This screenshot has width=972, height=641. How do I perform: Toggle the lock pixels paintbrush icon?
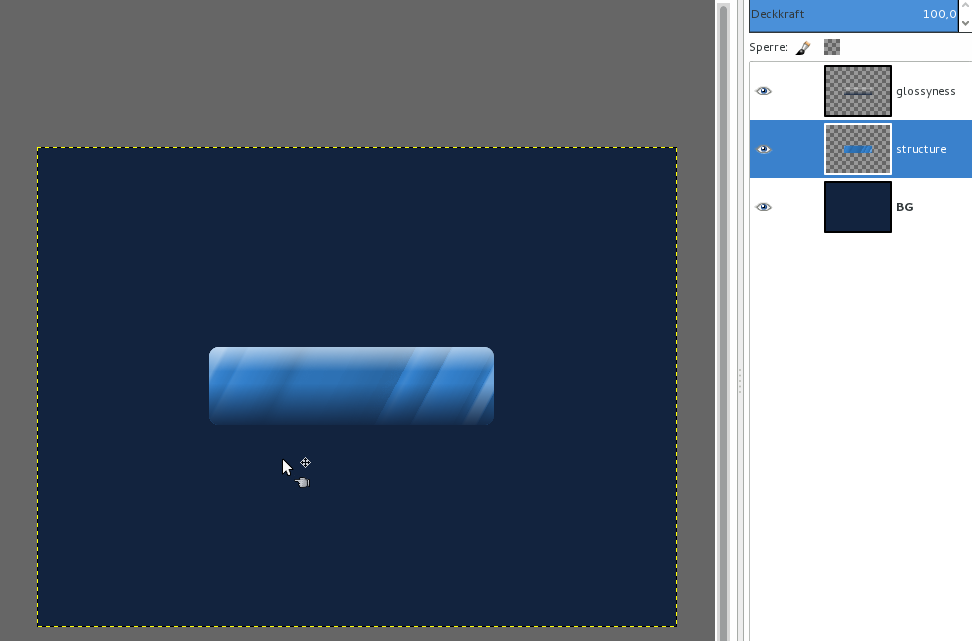803,48
